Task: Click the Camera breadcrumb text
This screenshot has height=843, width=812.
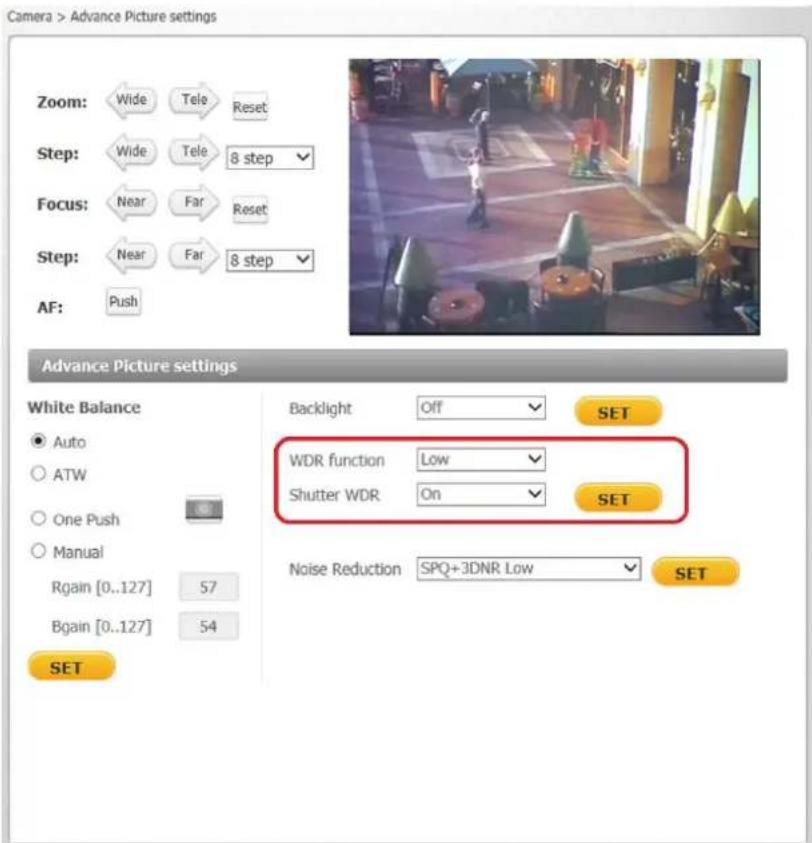Action: point(30,17)
